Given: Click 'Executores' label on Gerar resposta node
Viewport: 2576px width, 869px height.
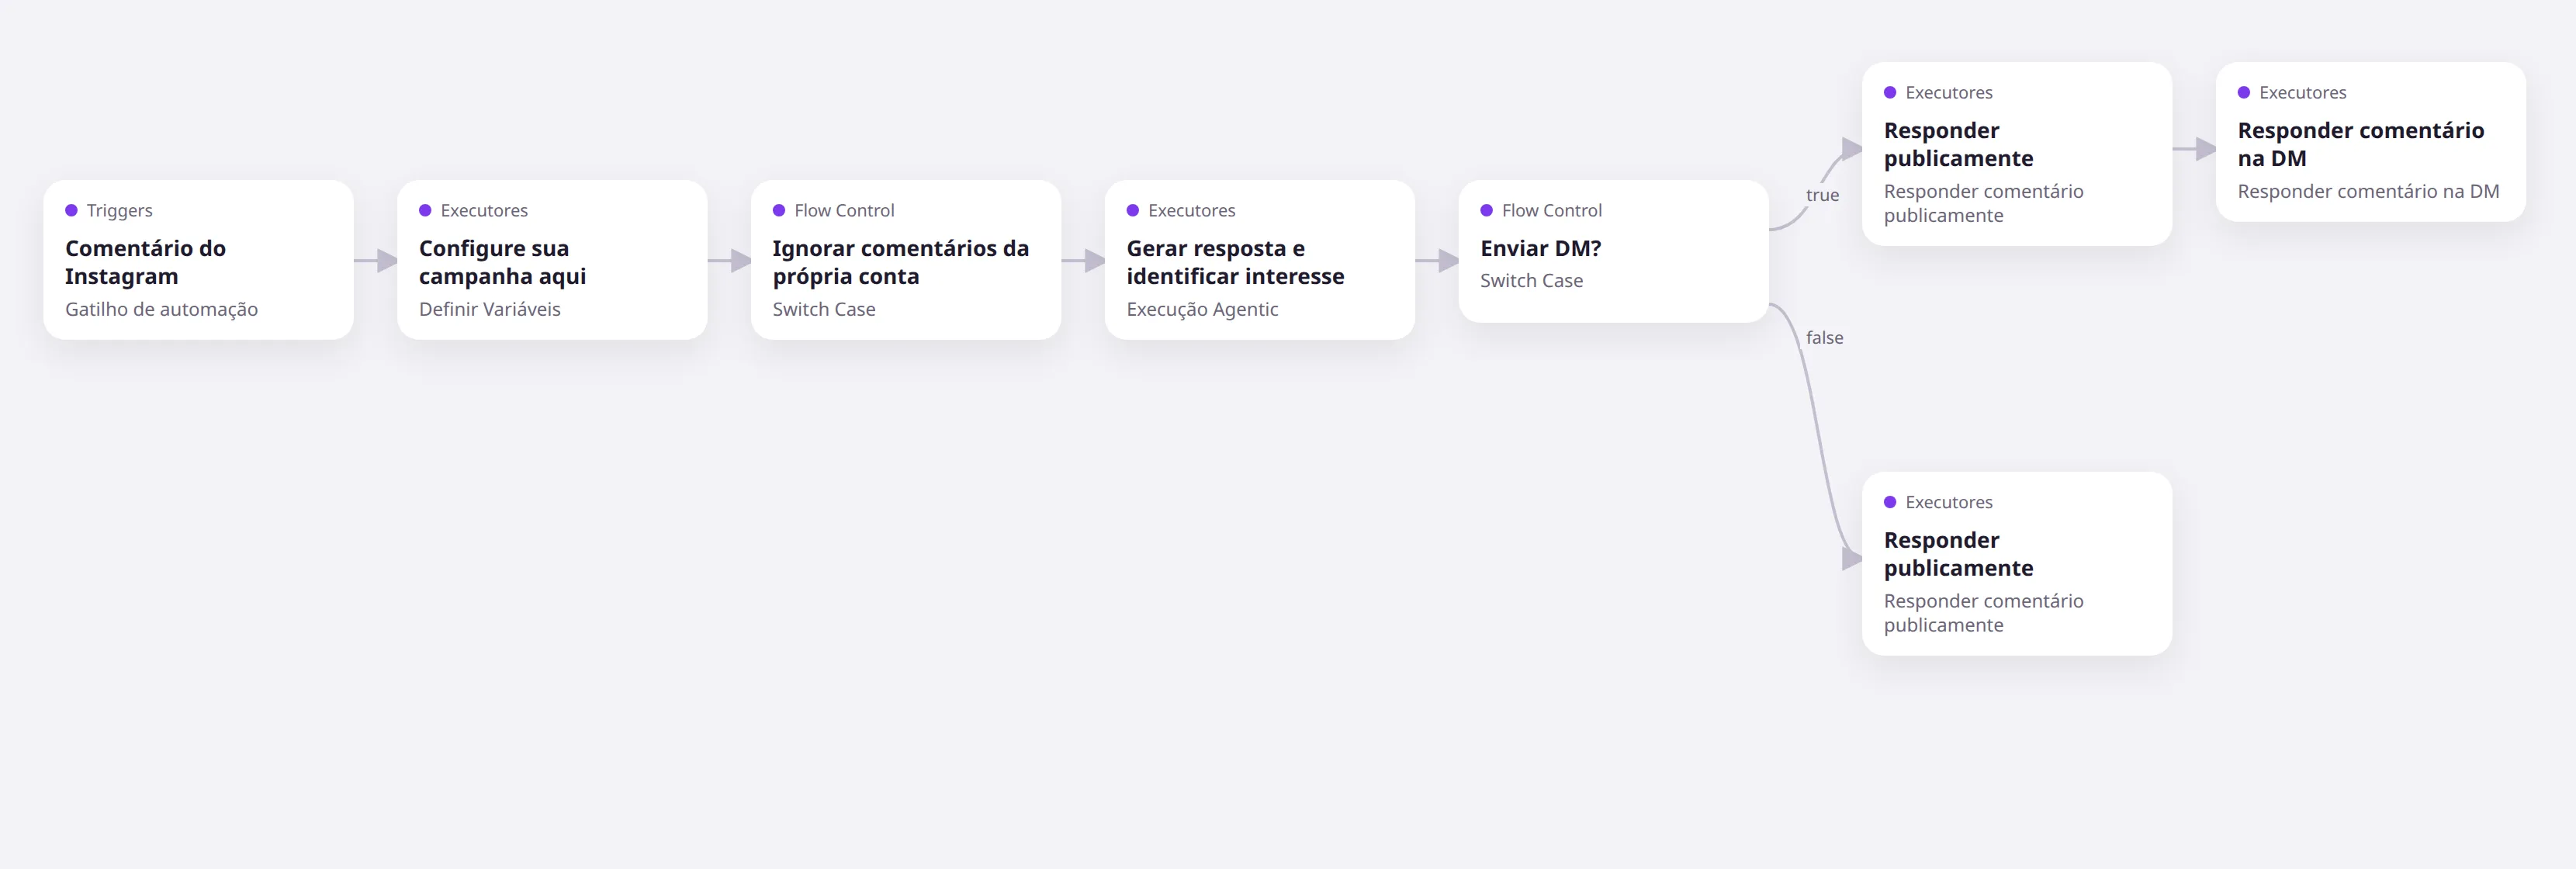Looking at the screenshot, I should point(1192,210).
